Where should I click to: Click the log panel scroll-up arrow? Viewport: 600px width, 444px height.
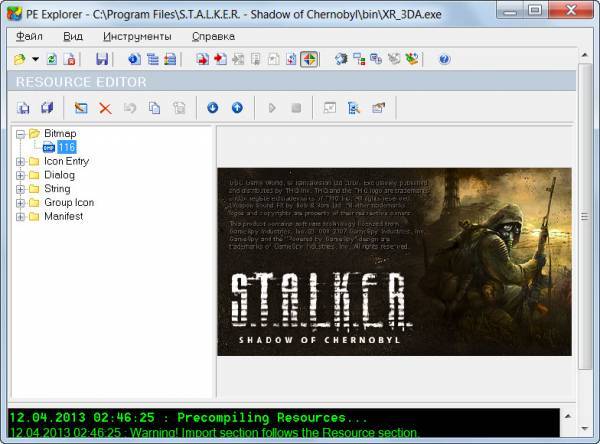568,416
